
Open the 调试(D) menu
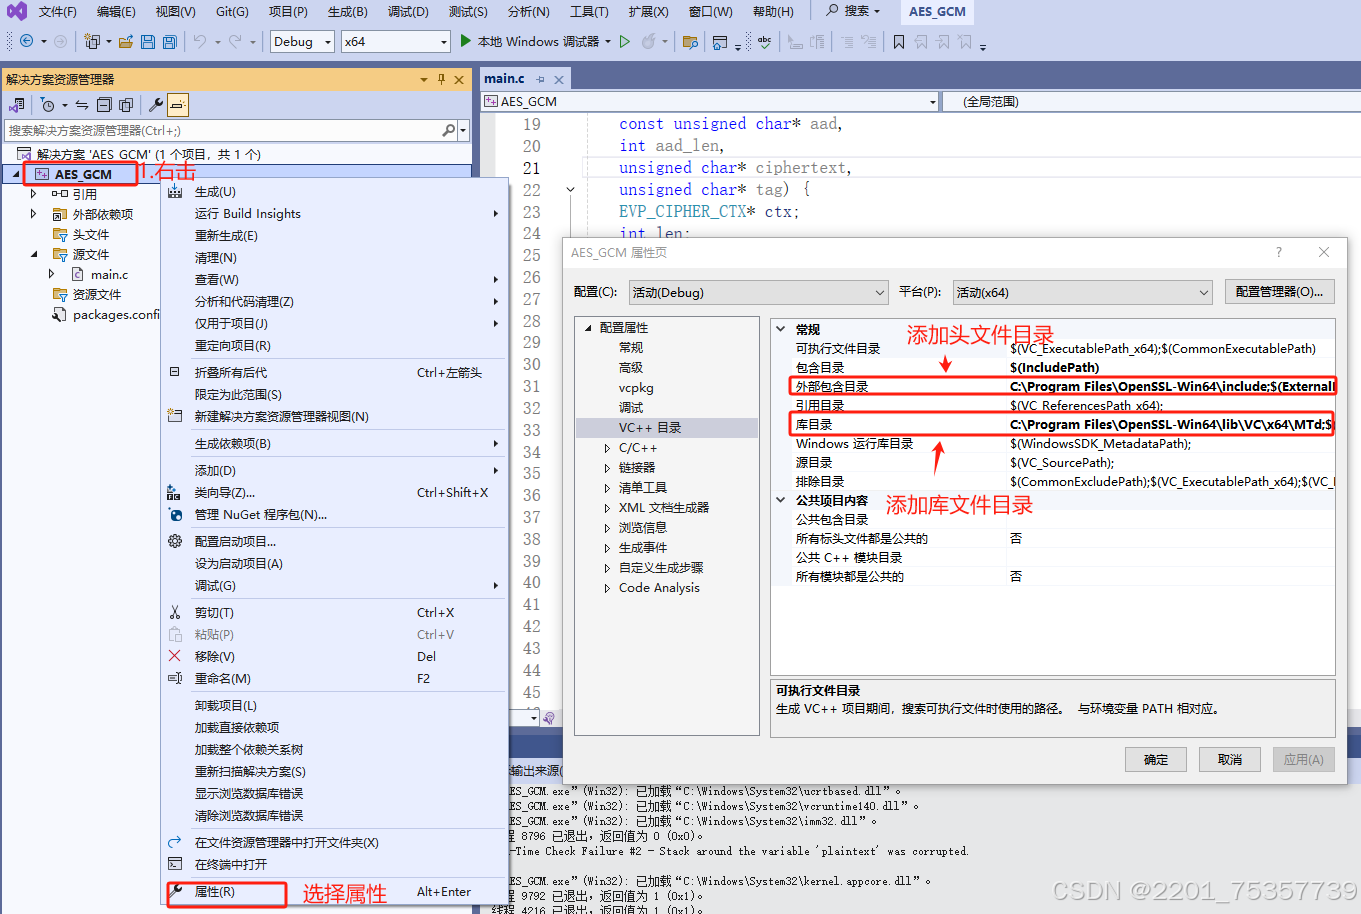(x=406, y=12)
